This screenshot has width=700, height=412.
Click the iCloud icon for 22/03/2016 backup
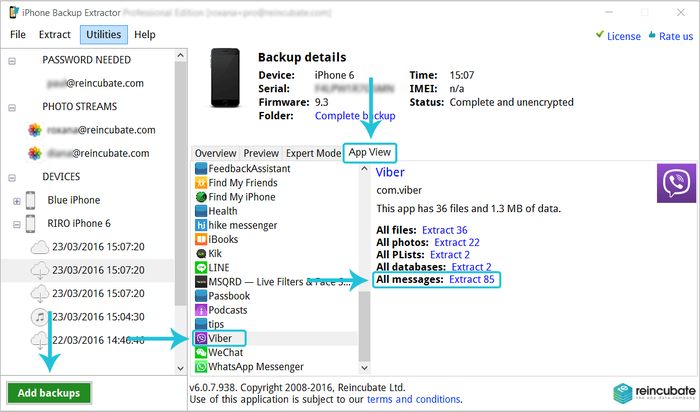point(40,341)
